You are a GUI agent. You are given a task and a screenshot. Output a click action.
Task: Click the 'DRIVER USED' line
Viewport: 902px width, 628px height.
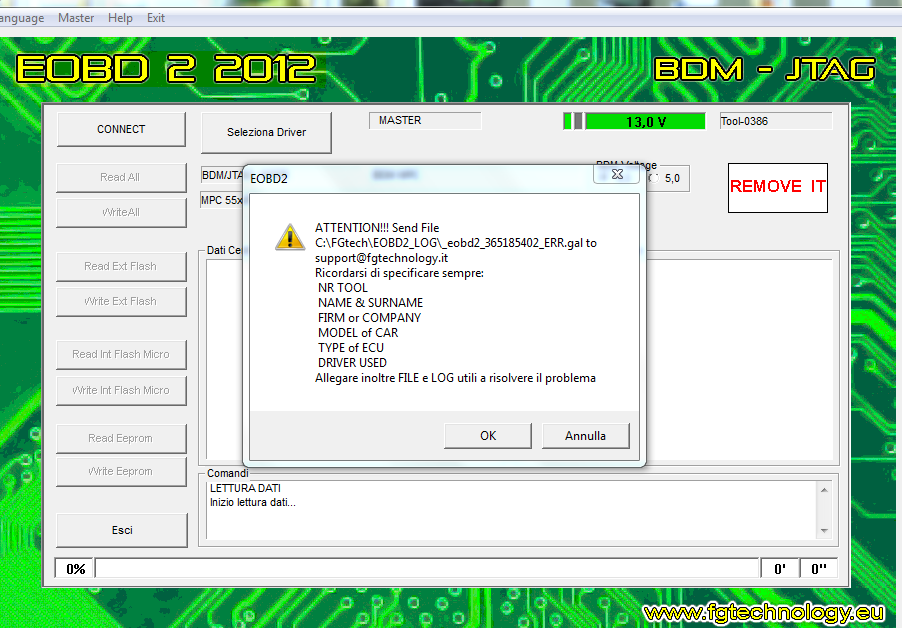352,363
